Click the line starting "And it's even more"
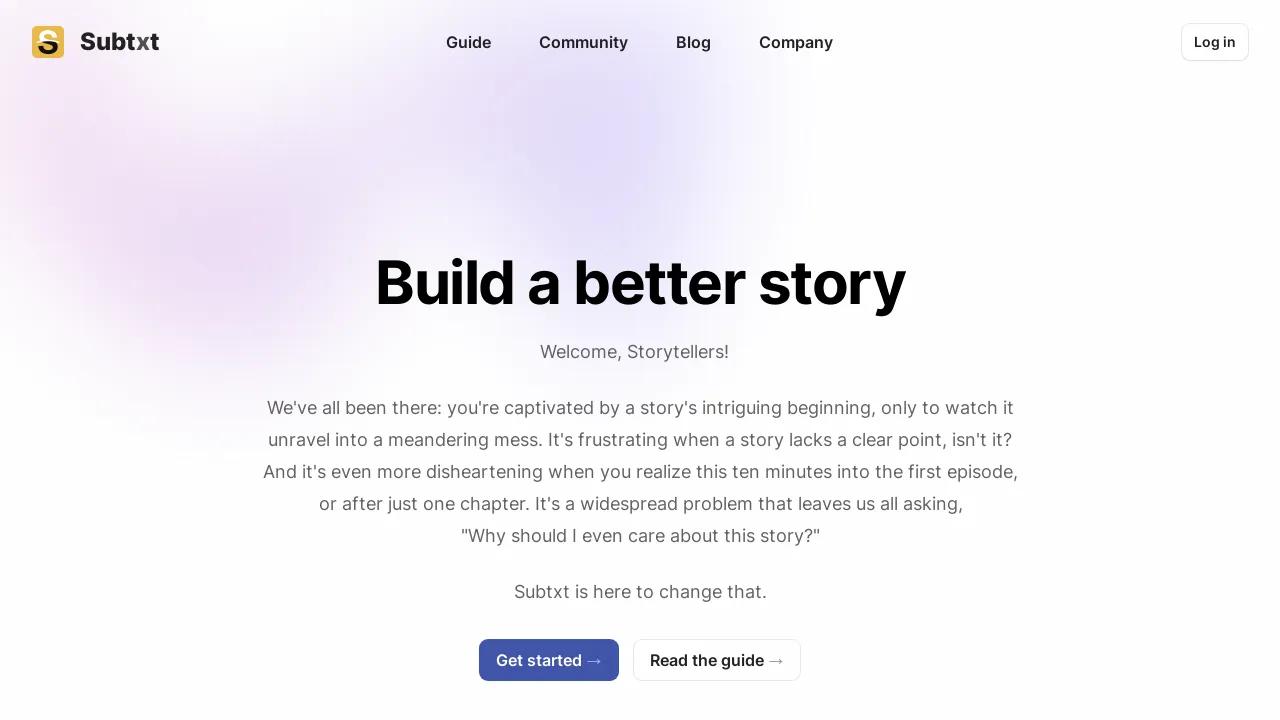Viewport: 1280px width, 720px height. (640, 472)
